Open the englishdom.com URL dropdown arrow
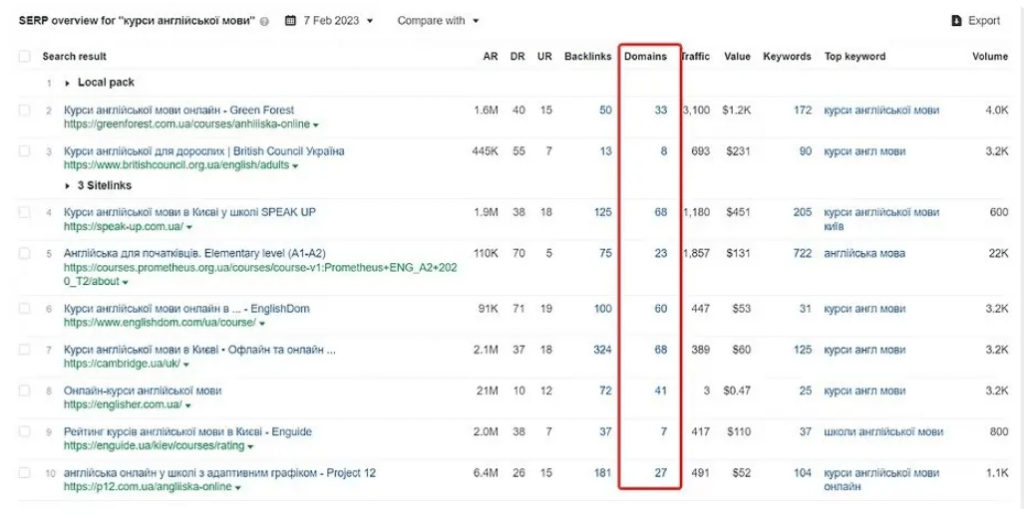 [262, 323]
